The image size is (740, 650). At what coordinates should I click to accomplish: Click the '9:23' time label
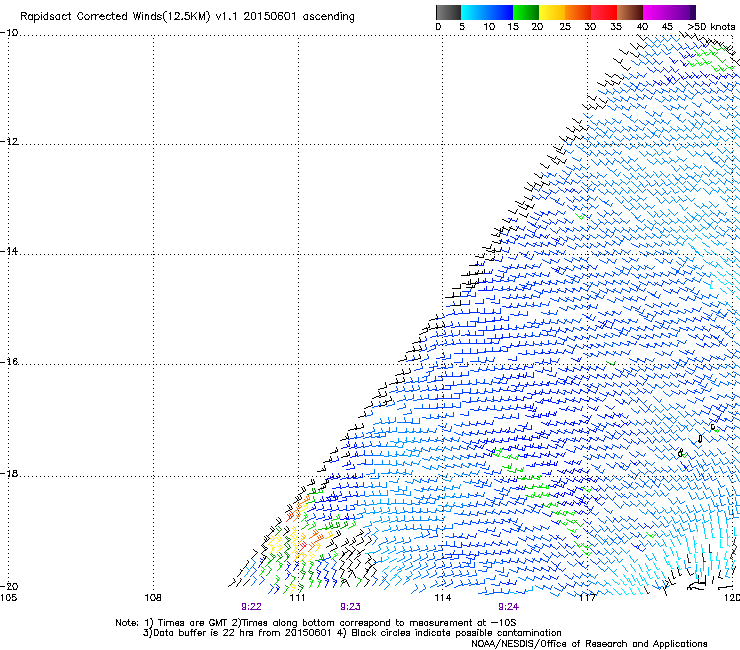[x=350, y=607]
